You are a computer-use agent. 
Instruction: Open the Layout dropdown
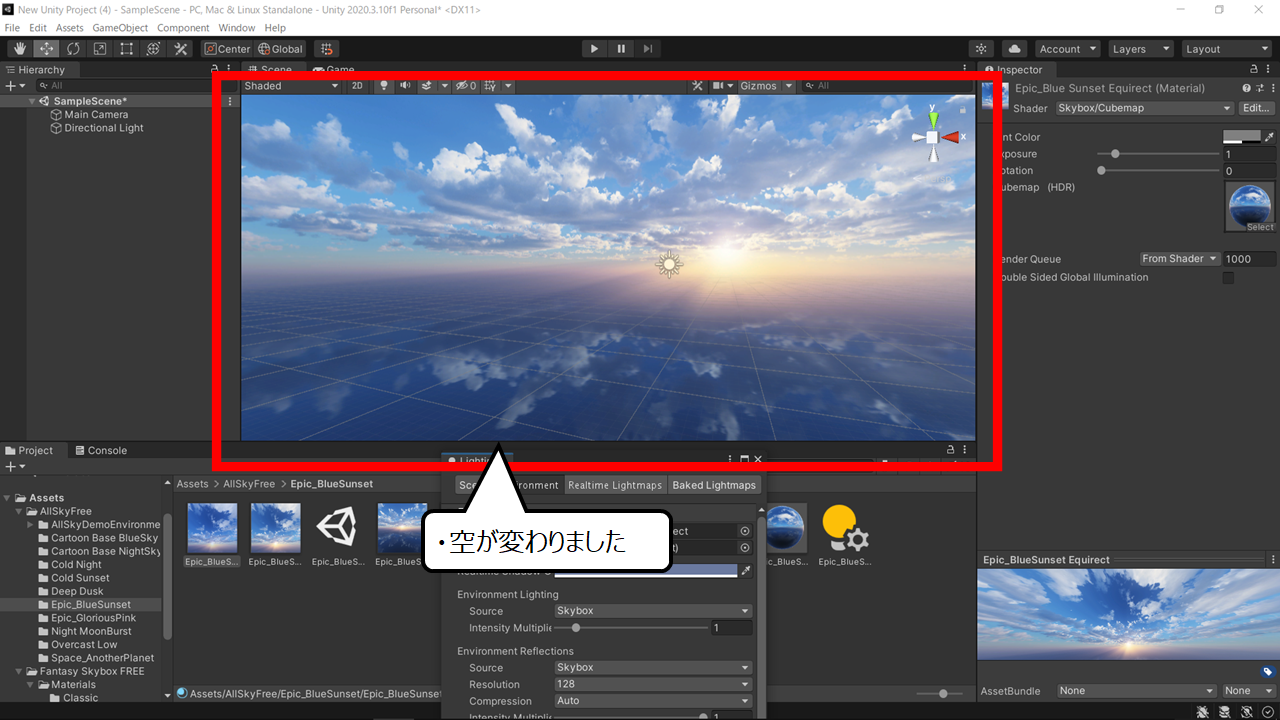(1225, 48)
